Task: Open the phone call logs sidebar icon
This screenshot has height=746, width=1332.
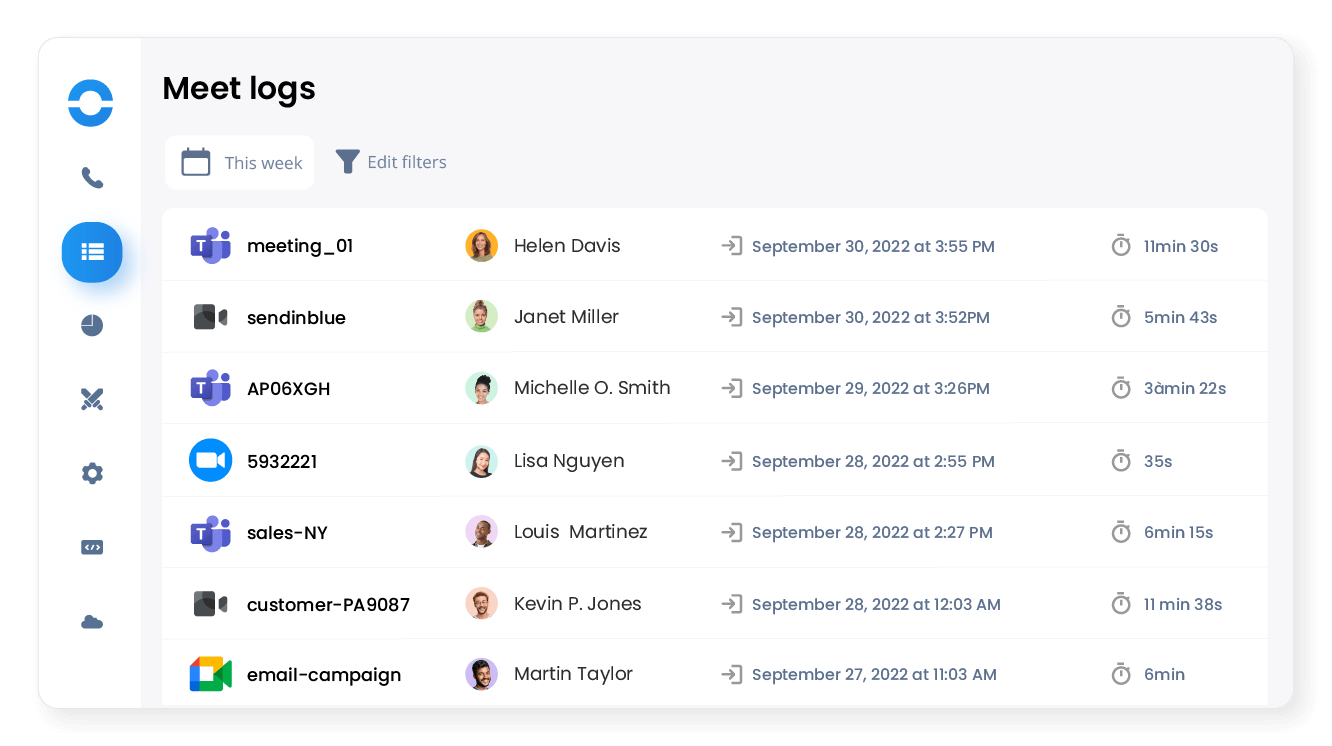Action: click(x=92, y=178)
